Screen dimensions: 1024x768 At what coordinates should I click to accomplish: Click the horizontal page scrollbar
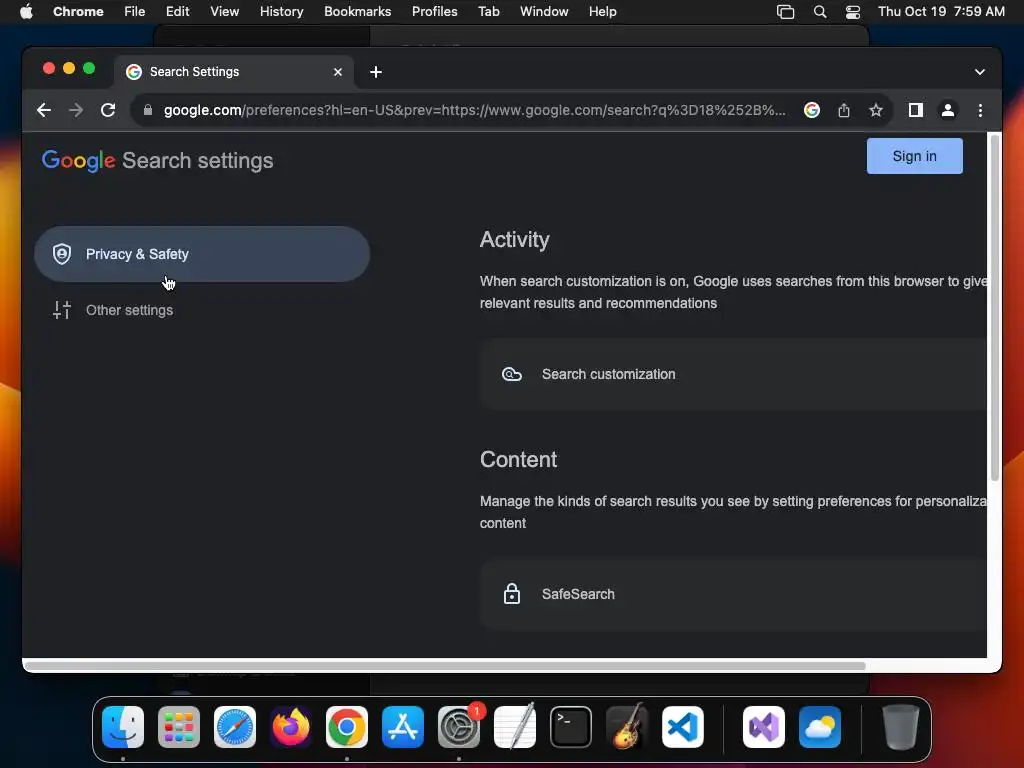click(444, 665)
